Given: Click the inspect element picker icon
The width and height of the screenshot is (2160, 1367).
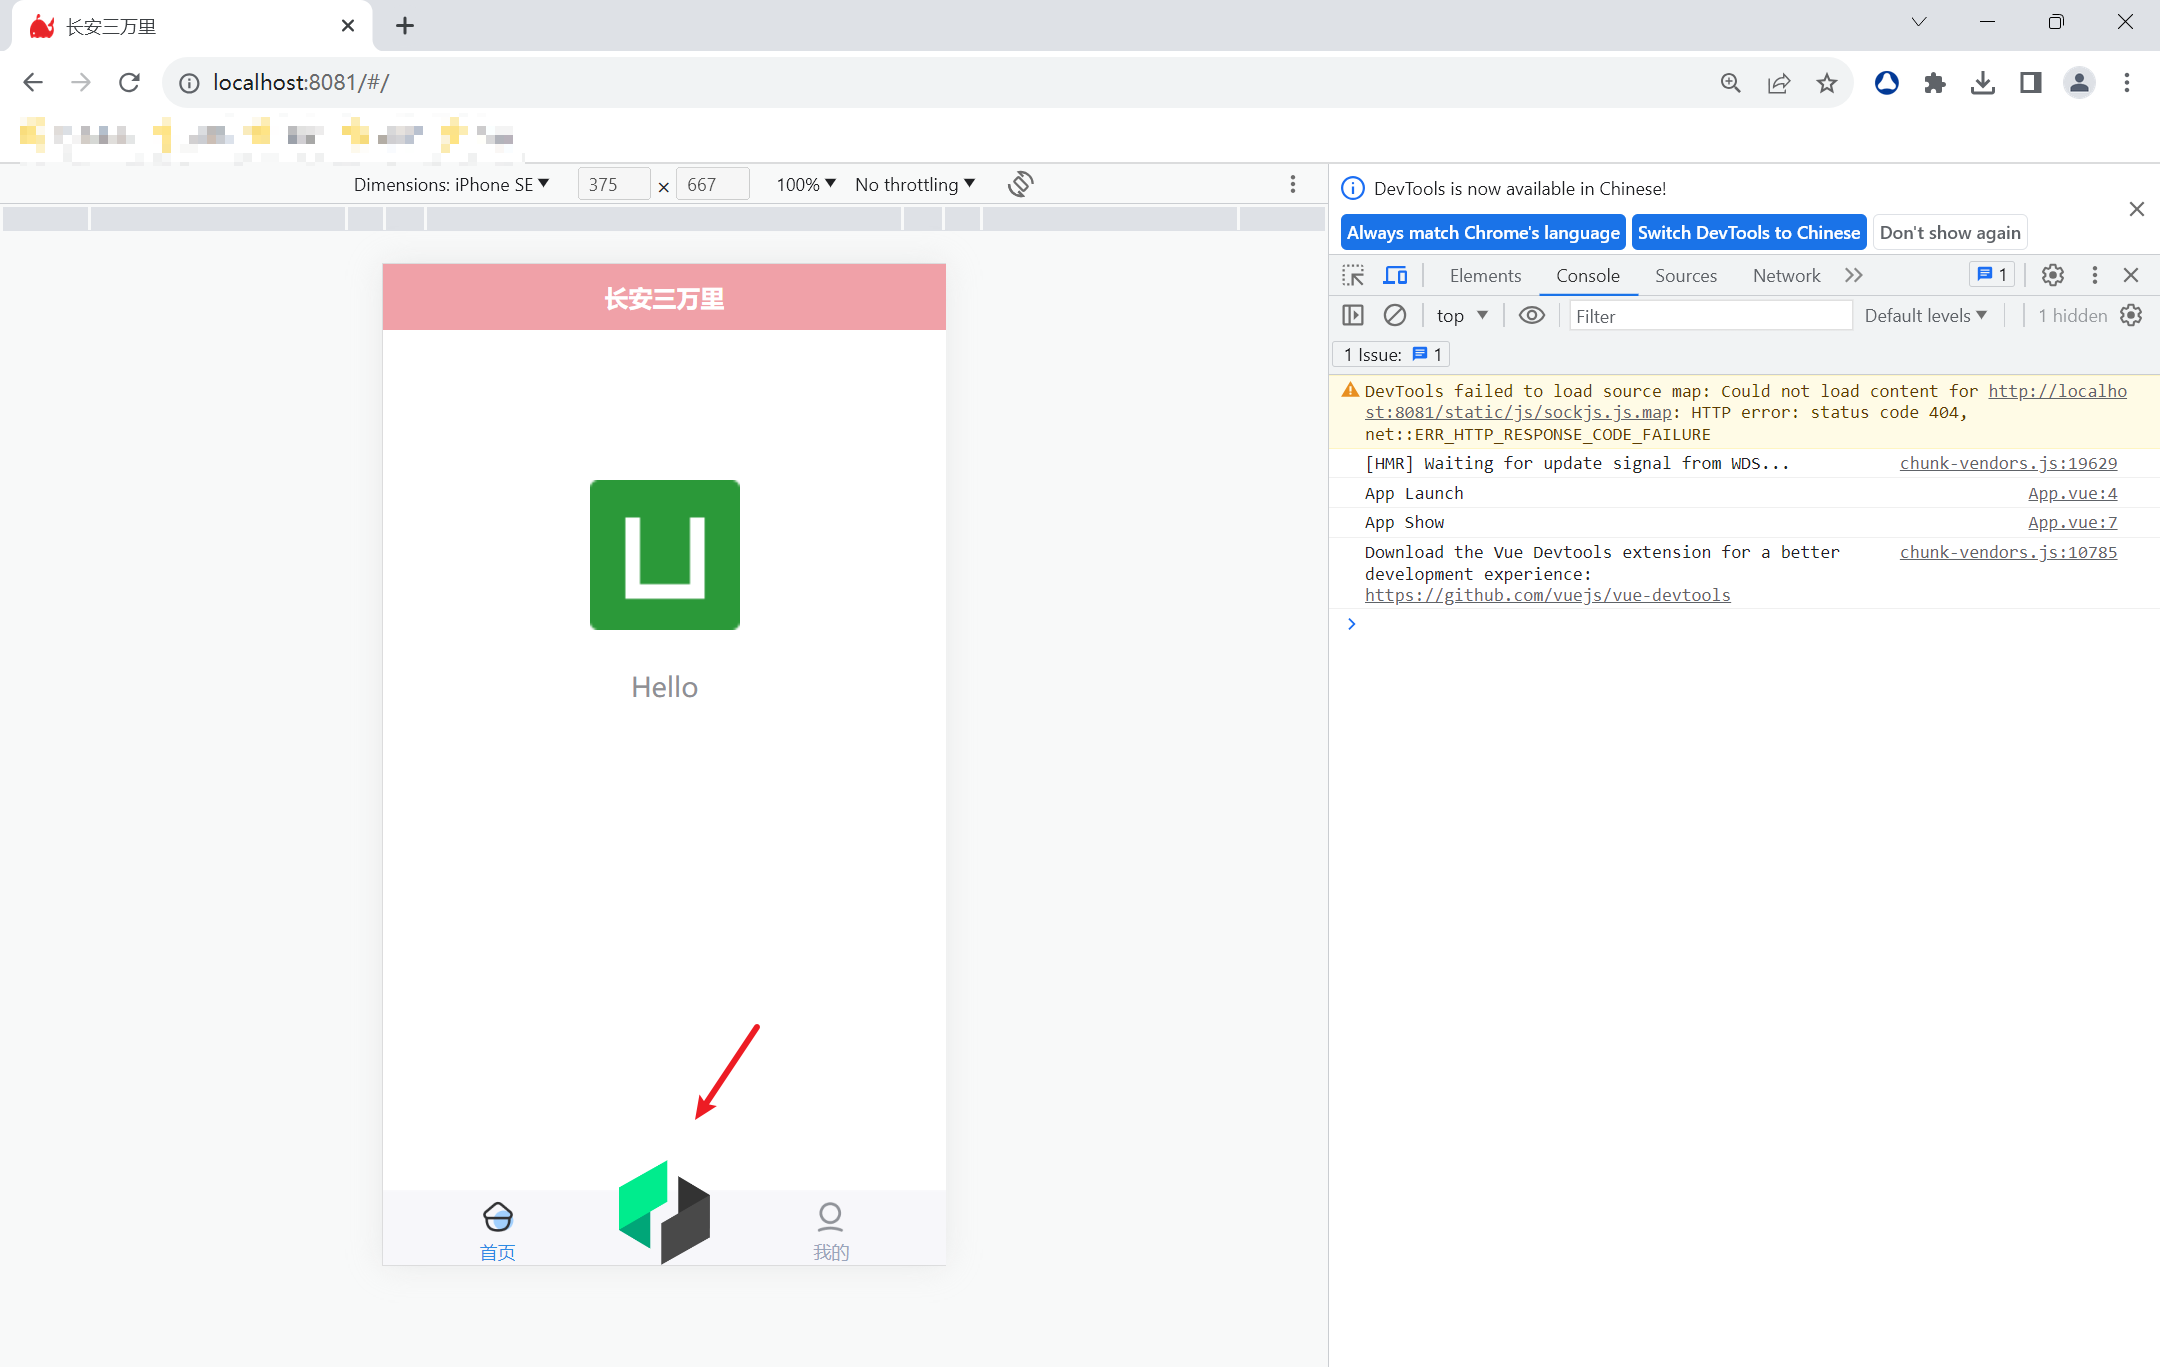Looking at the screenshot, I should pyautogui.click(x=1353, y=275).
